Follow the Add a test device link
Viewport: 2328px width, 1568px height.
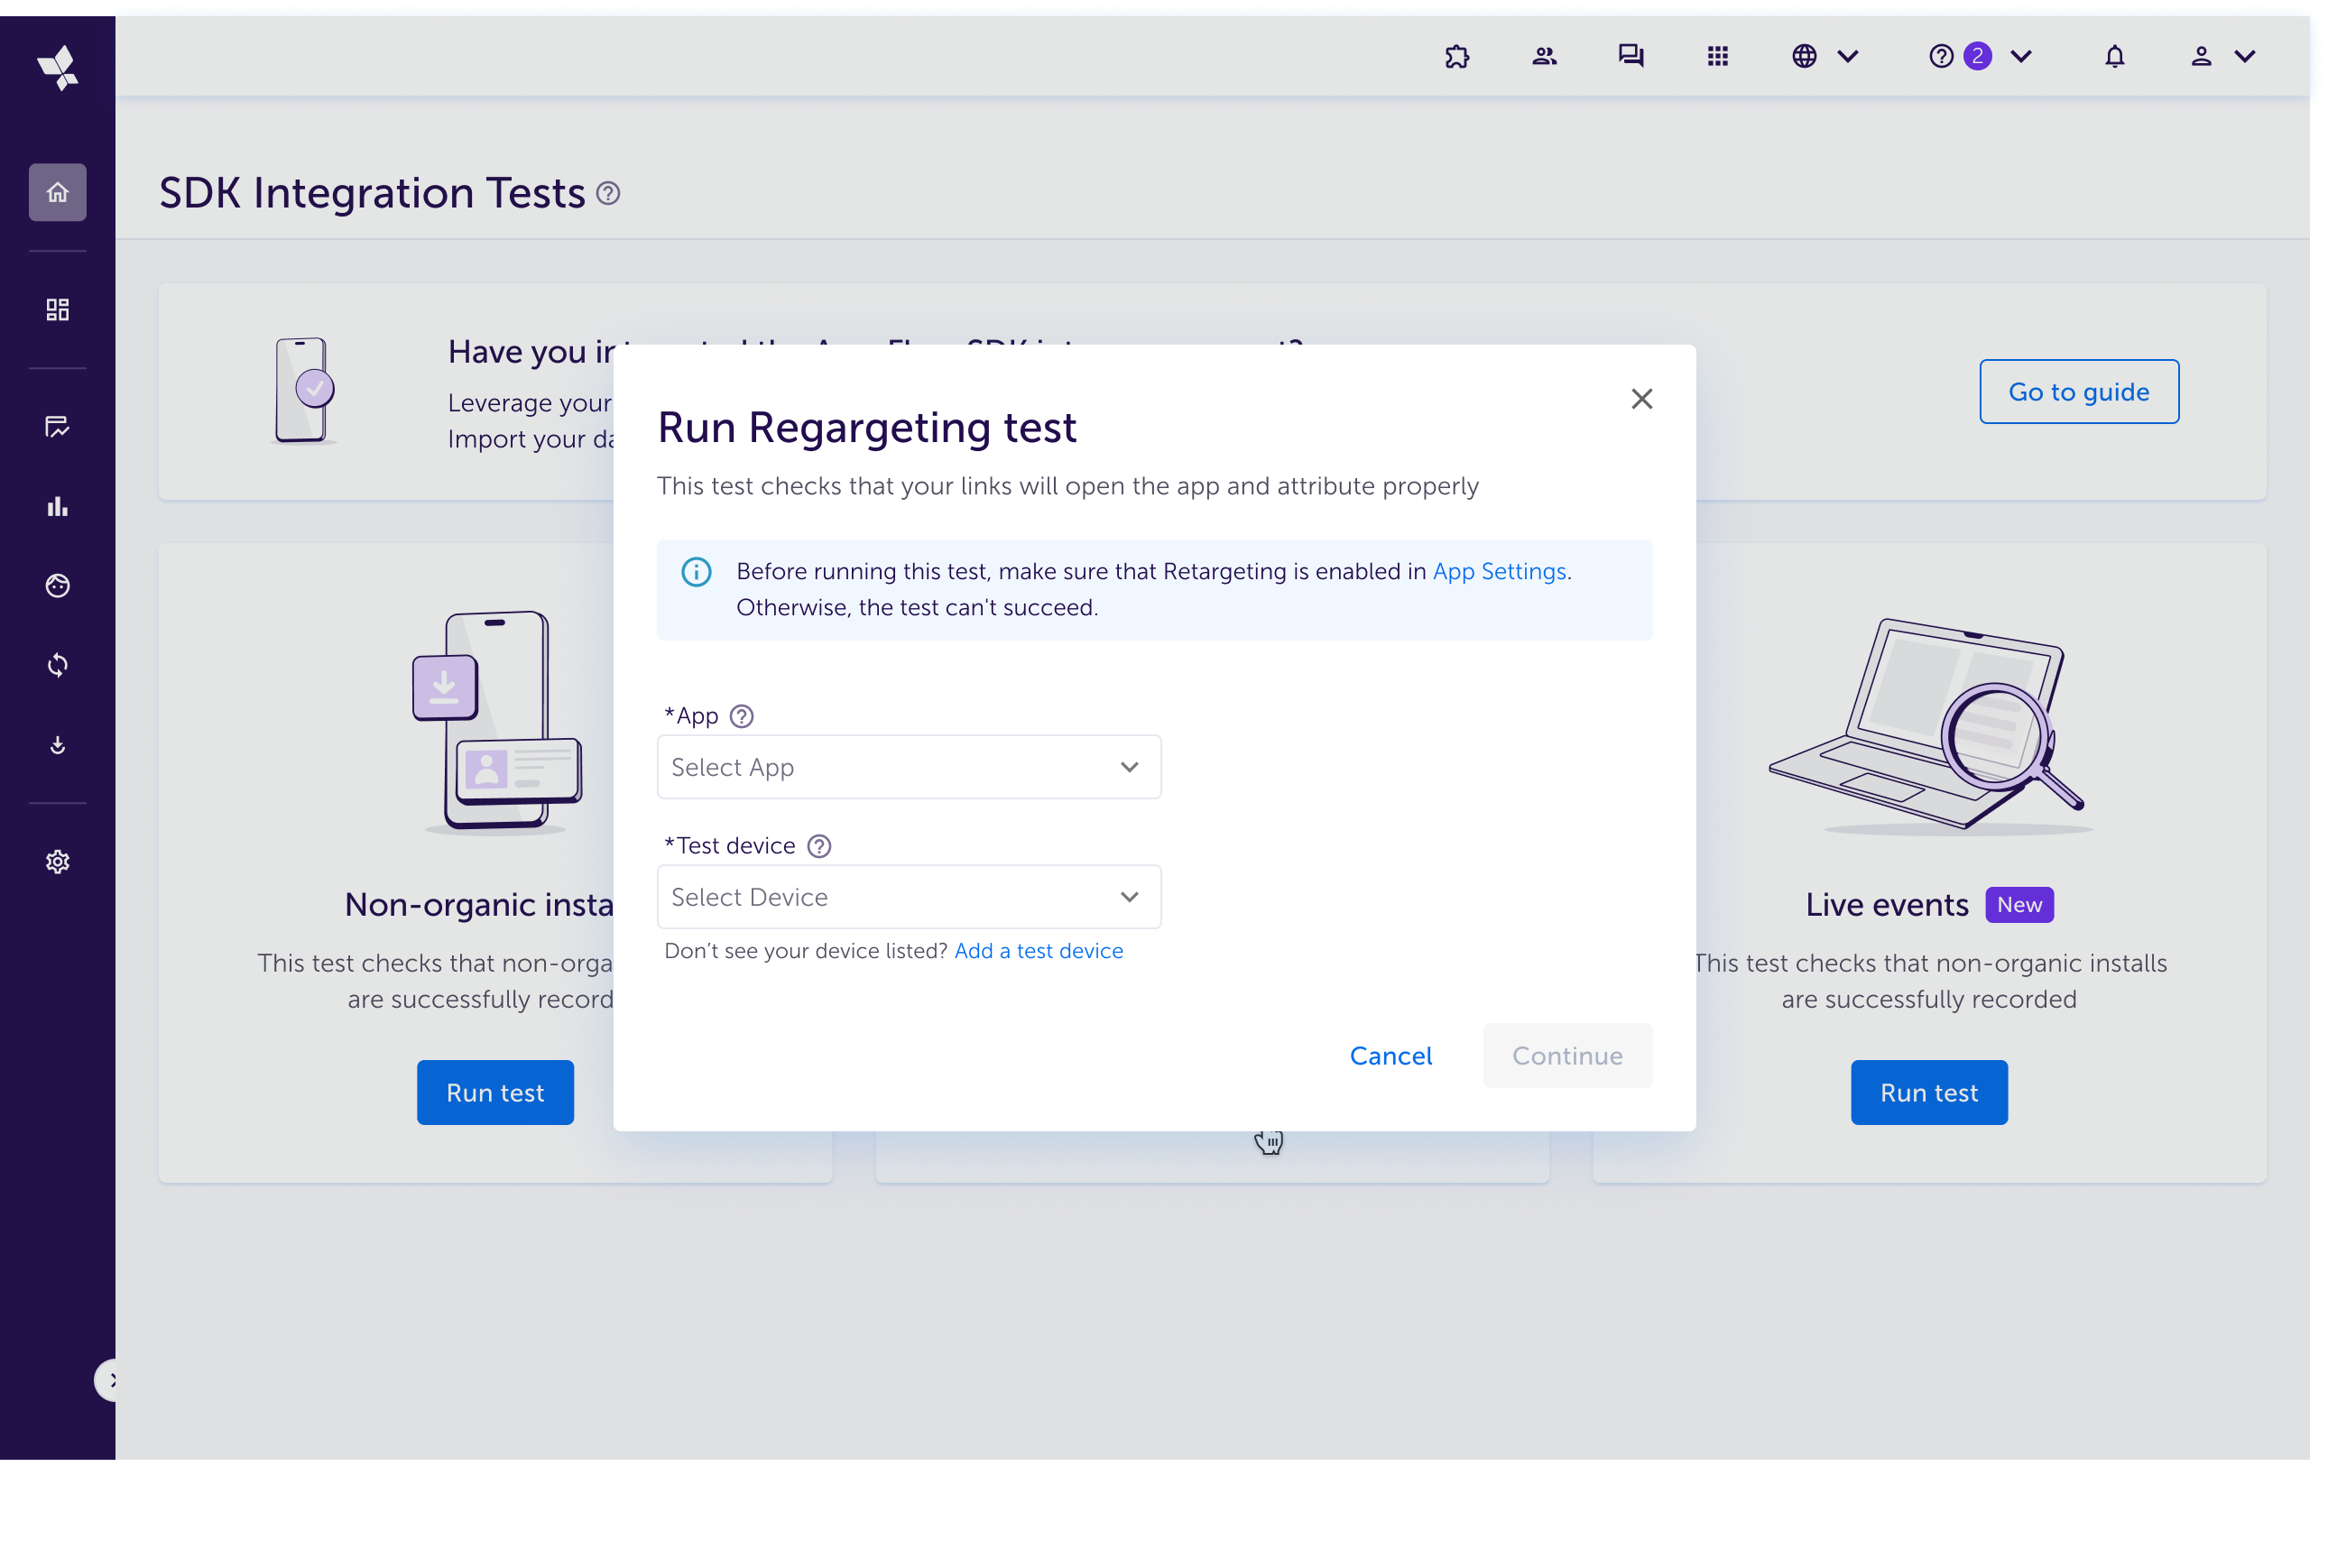tap(1038, 951)
